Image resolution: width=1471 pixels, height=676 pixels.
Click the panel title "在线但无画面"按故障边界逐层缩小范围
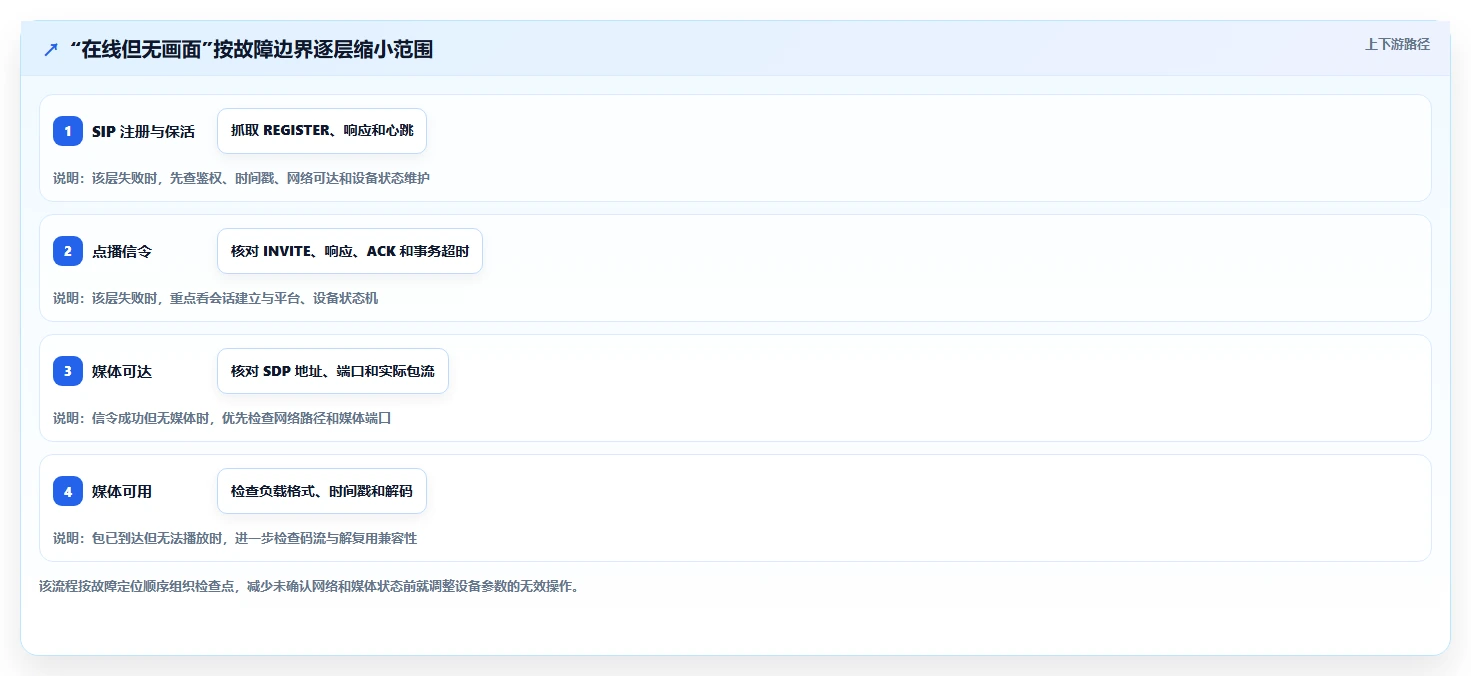click(x=252, y=49)
